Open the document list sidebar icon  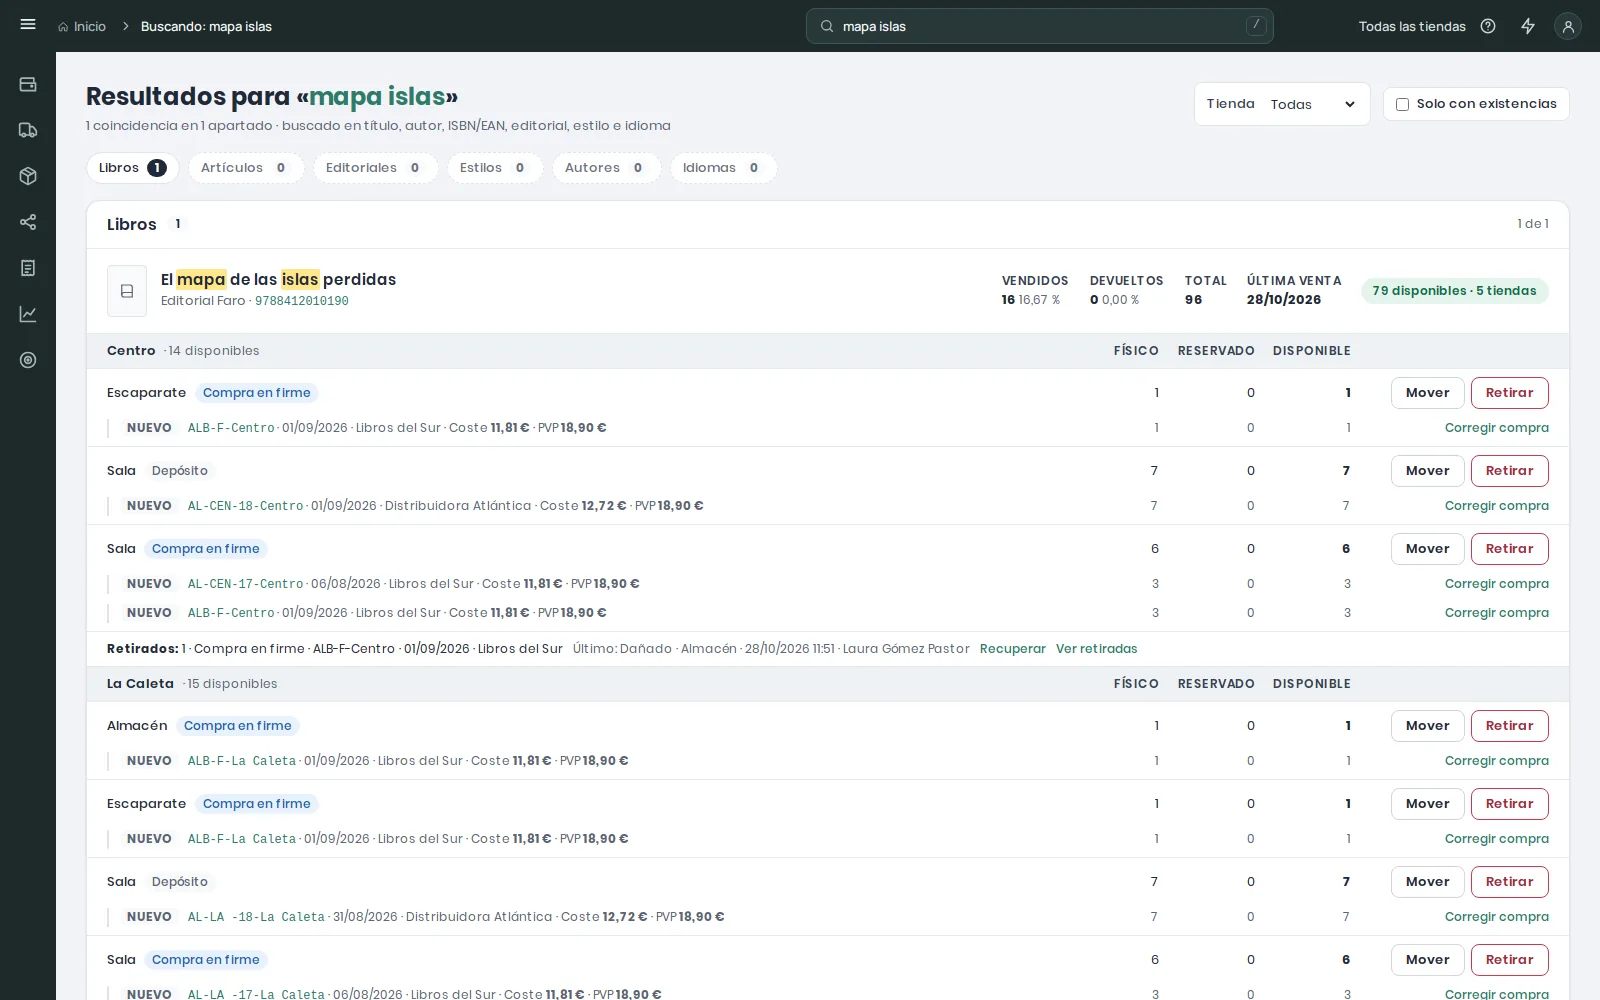click(x=28, y=268)
